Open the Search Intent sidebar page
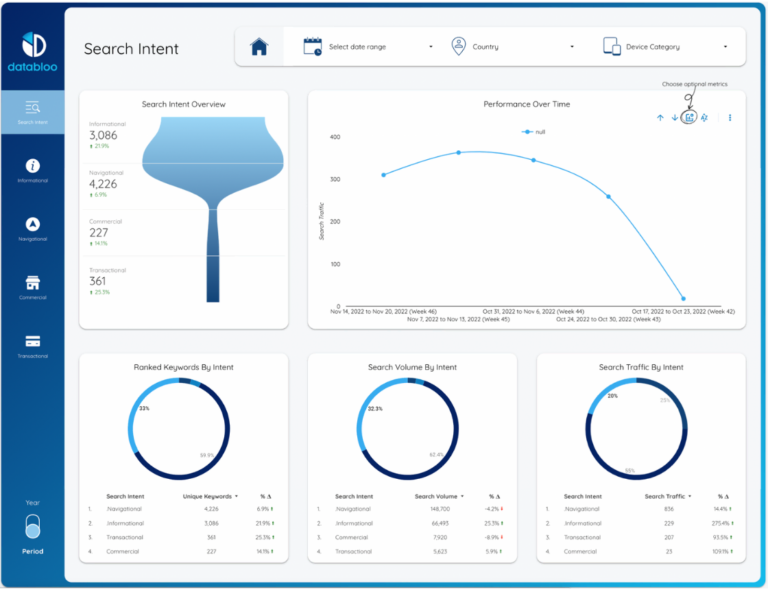Image resolution: width=768 pixels, height=590 pixels. [32, 112]
